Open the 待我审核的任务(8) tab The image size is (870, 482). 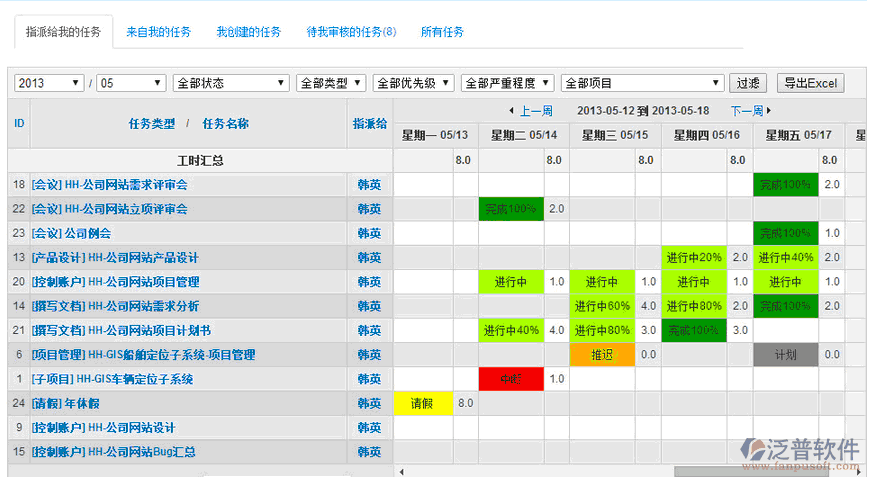point(351,32)
